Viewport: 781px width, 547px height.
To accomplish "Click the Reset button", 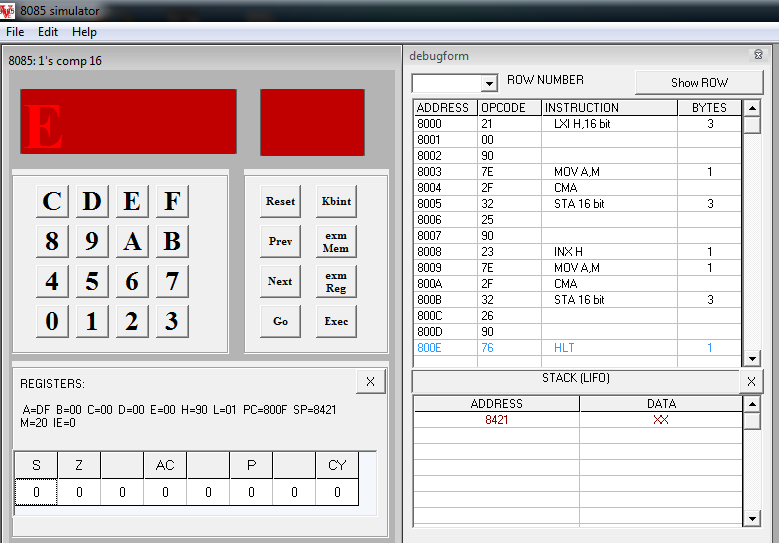I will 280,201.
